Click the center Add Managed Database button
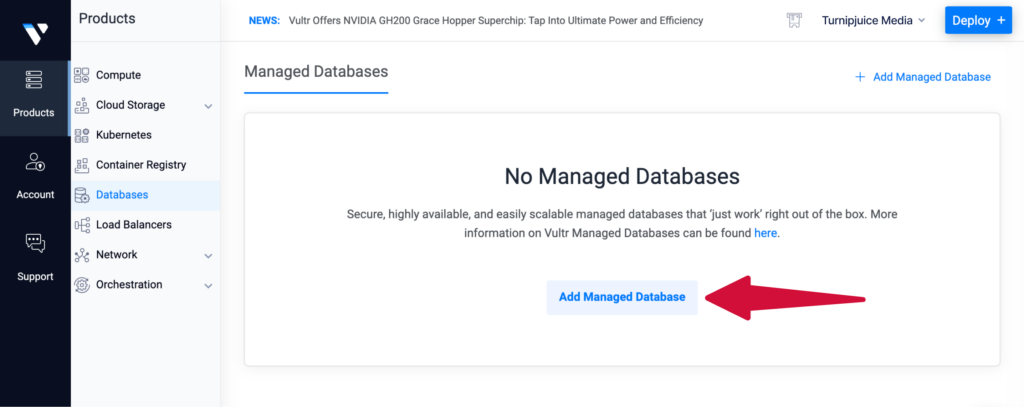 click(621, 297)
